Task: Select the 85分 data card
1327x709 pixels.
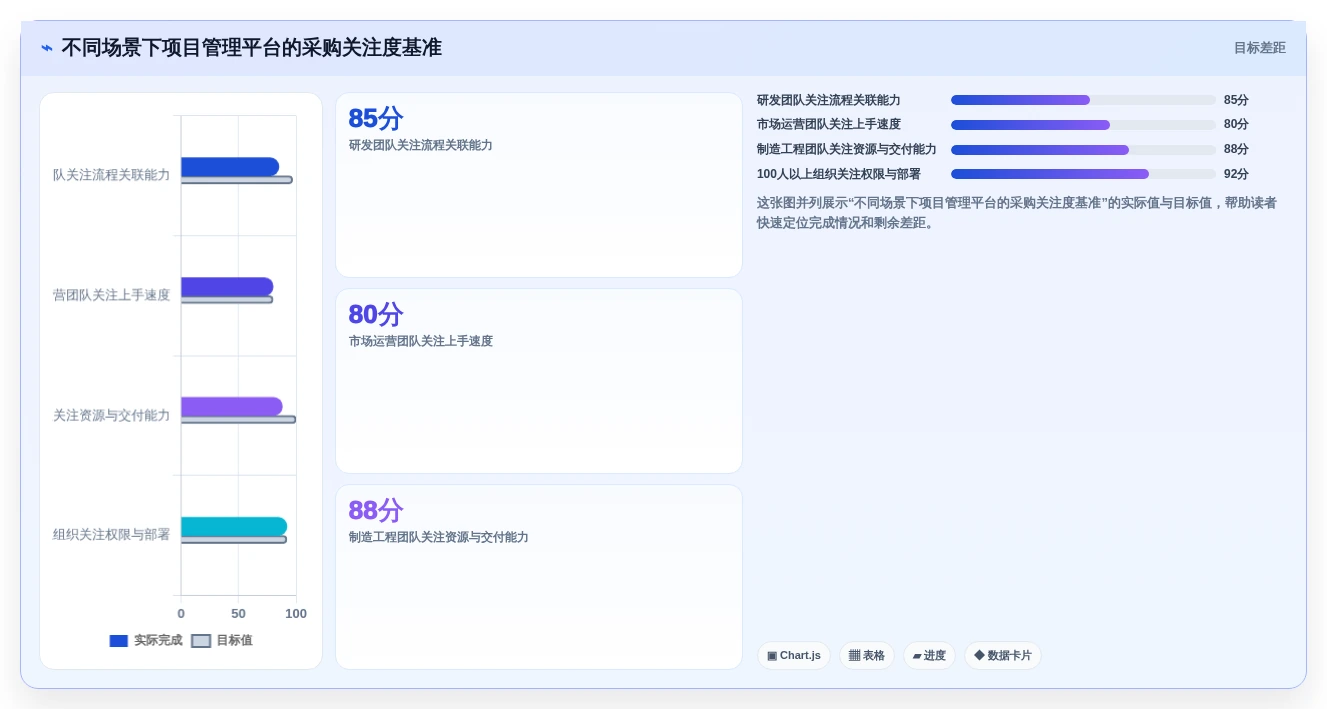Action: coord(539,185)
